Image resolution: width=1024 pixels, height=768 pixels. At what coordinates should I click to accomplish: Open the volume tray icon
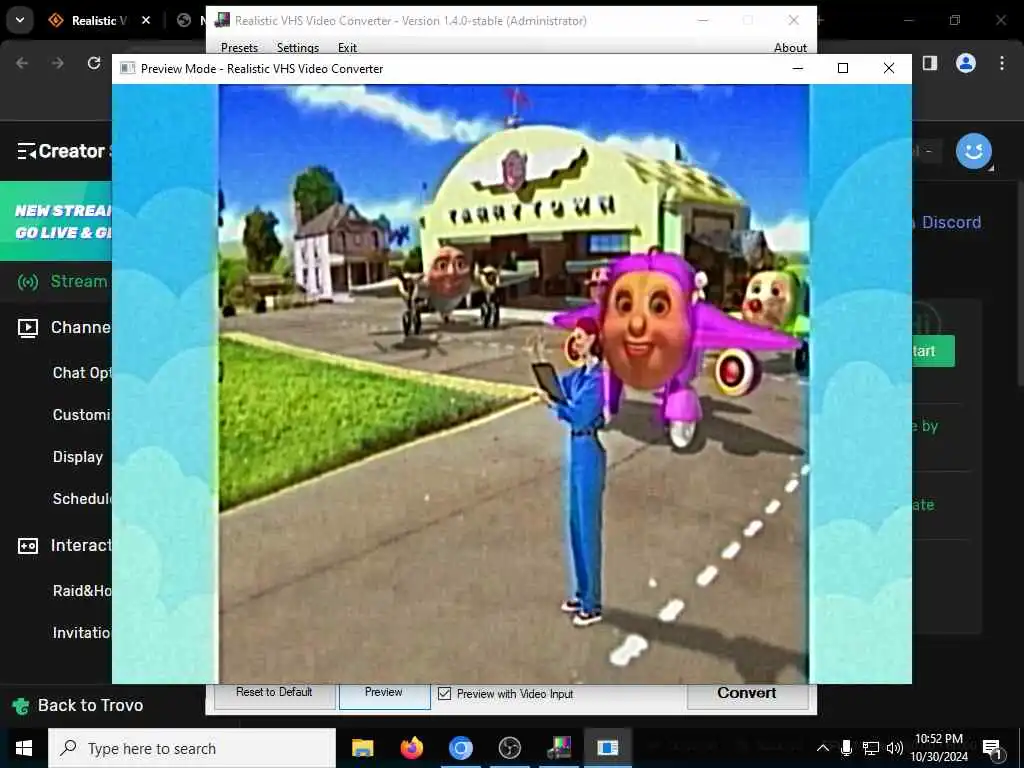click(895, 748)
